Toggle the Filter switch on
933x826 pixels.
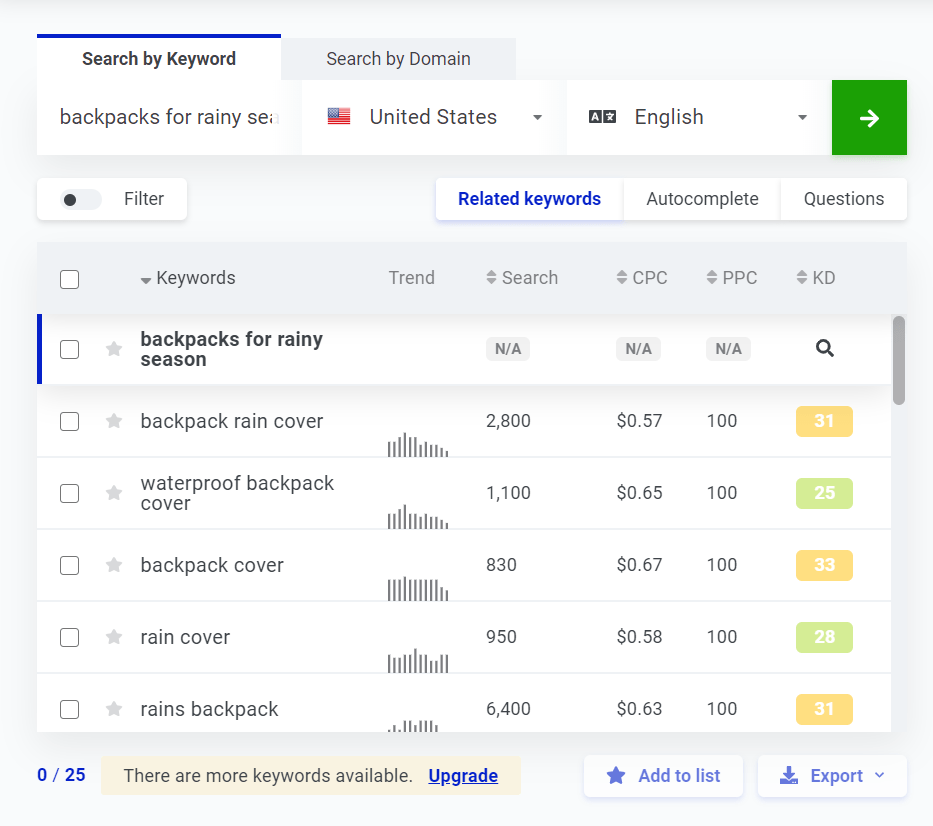point(81,200)
